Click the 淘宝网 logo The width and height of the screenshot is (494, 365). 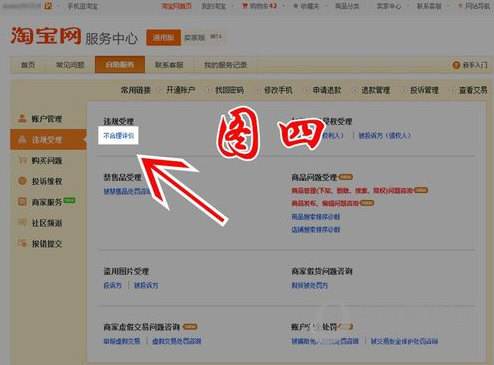(x=46, y=36)
